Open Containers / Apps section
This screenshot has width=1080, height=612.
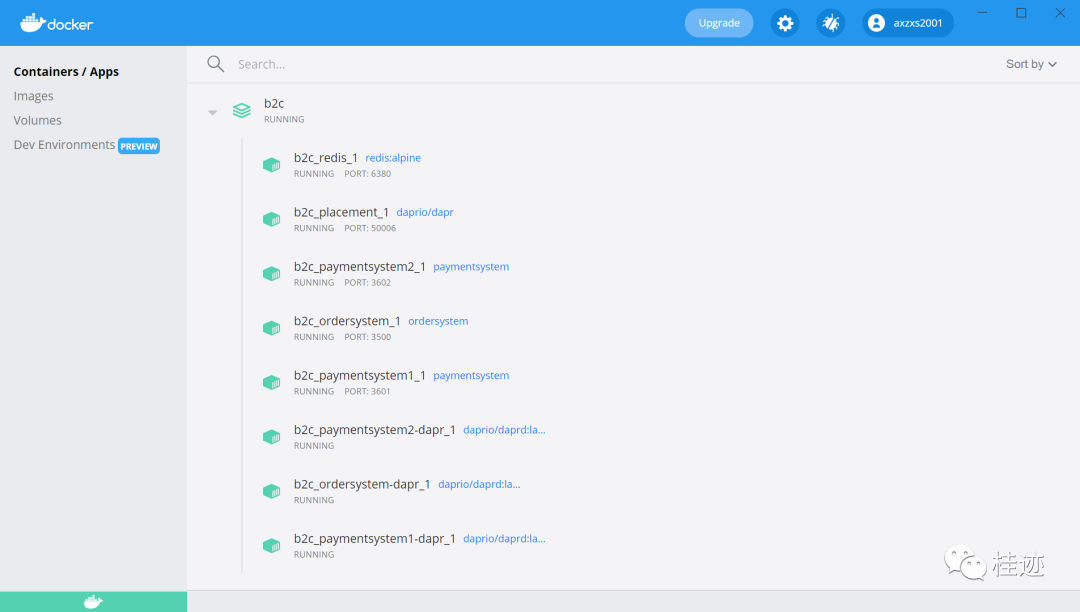point(66,72)
